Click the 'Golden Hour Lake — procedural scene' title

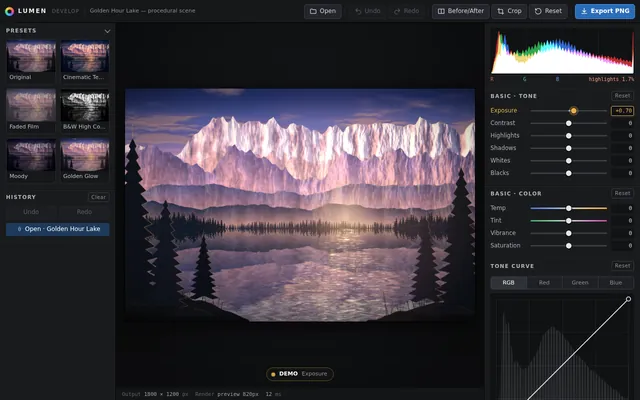point(142,11)
